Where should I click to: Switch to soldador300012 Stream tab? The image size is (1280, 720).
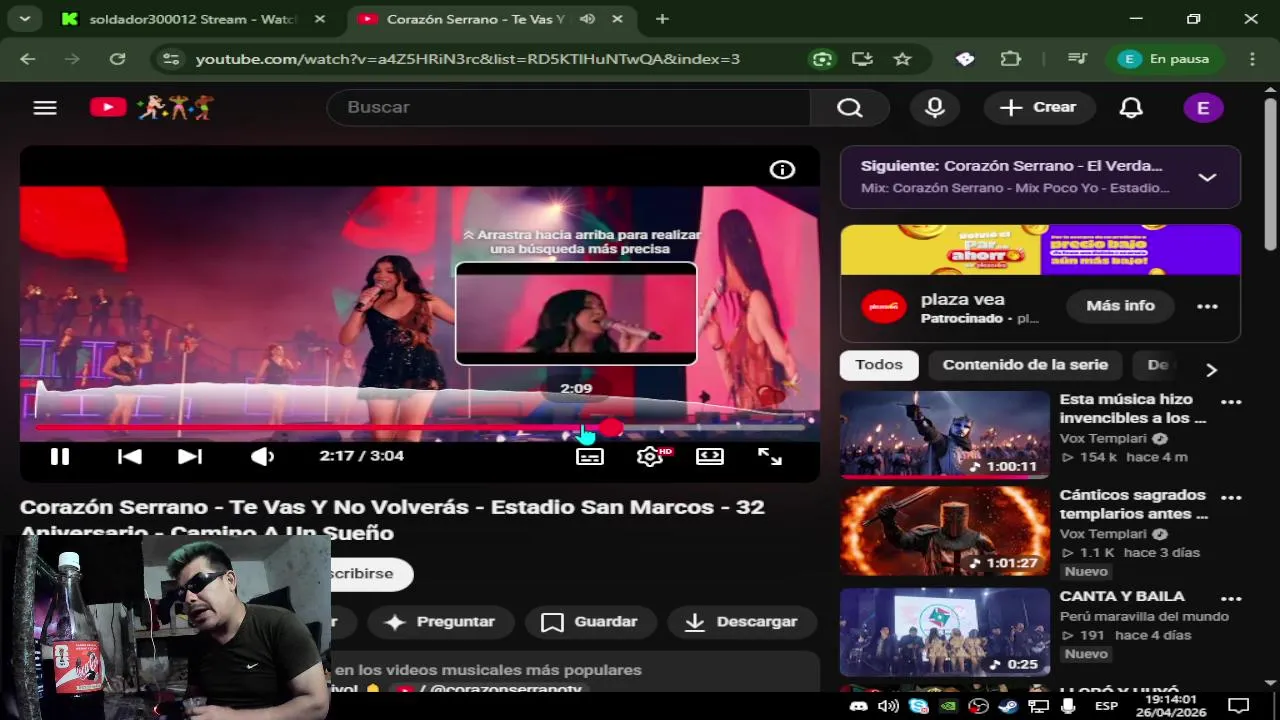(193, 19)
